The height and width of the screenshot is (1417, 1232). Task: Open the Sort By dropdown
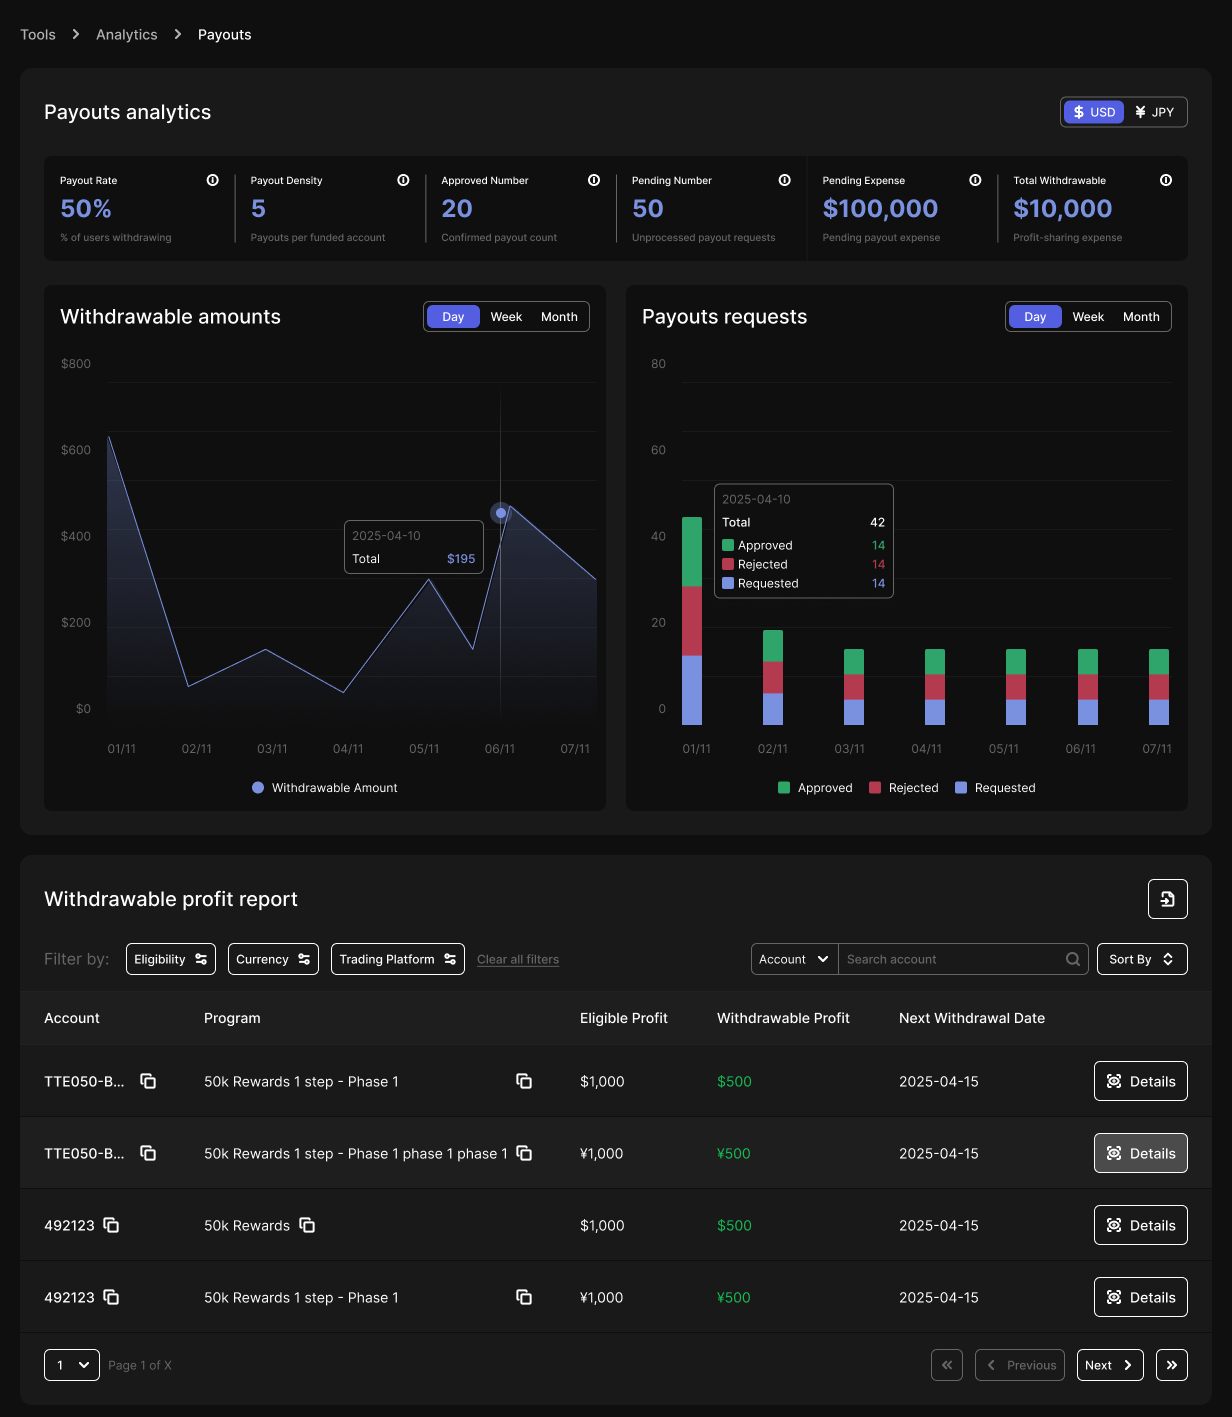pyautogui.click(x=1141, y=959)
